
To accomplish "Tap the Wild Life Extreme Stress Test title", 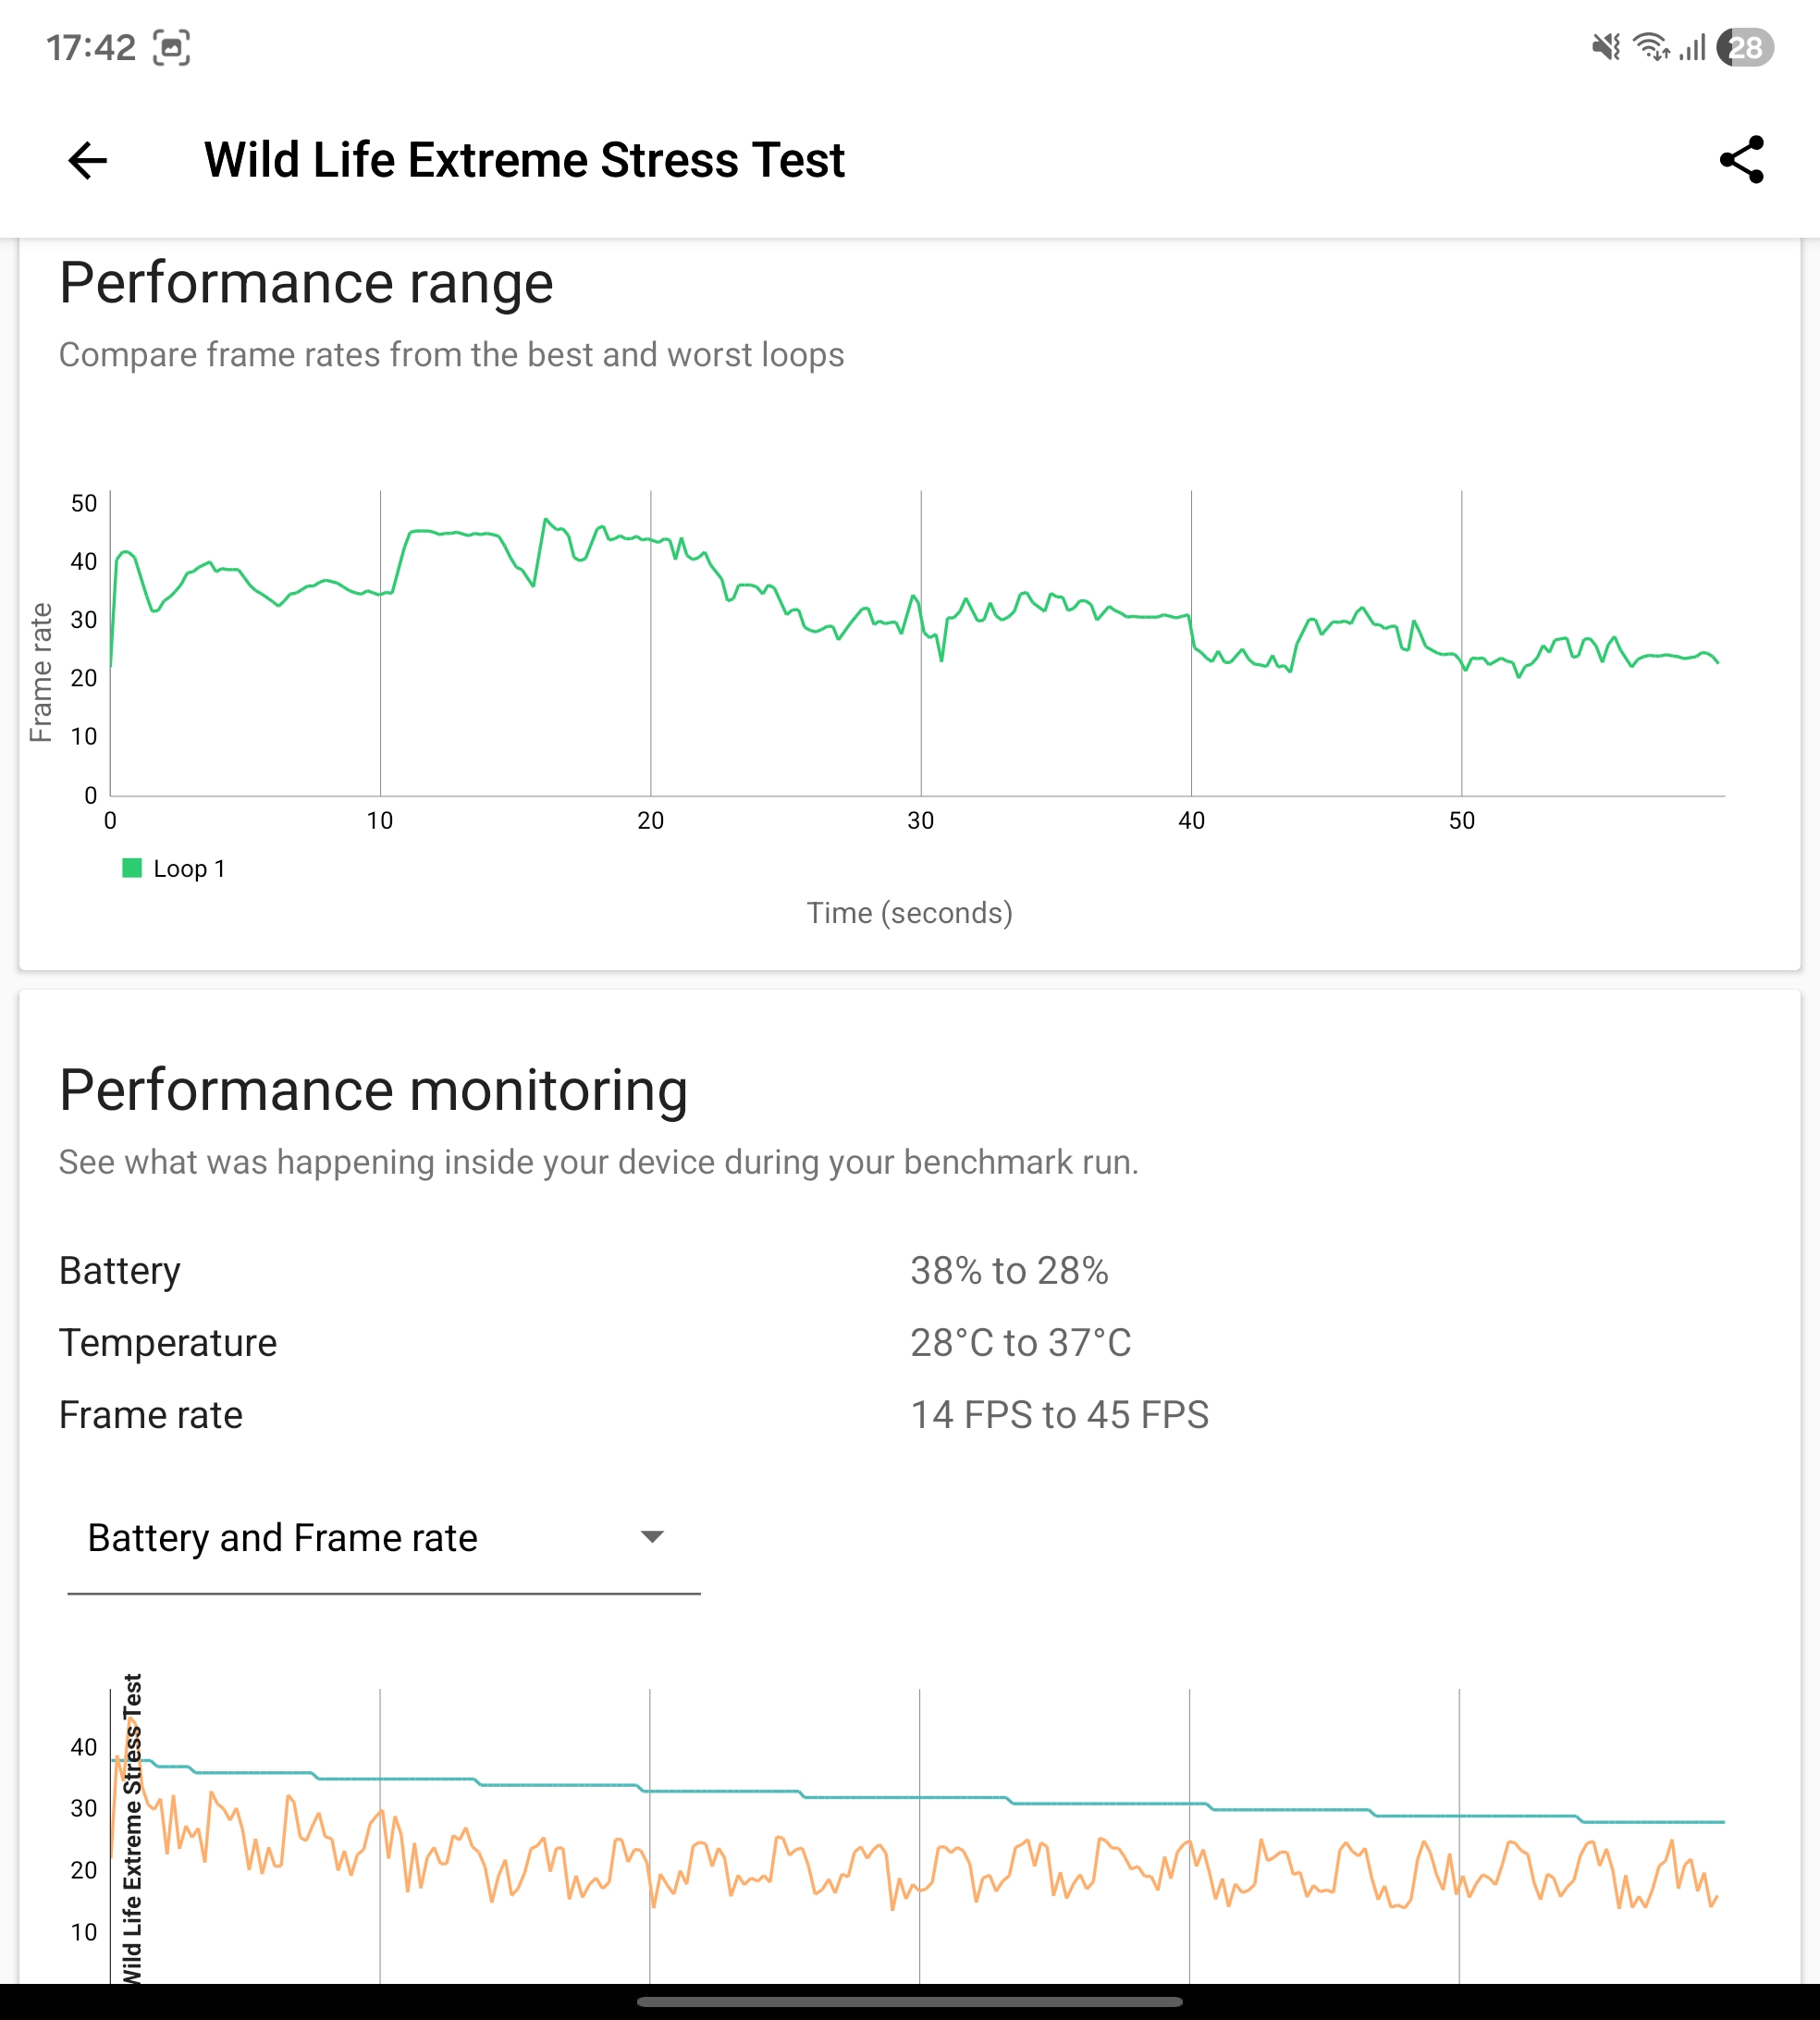I will [x=524, y=160].
